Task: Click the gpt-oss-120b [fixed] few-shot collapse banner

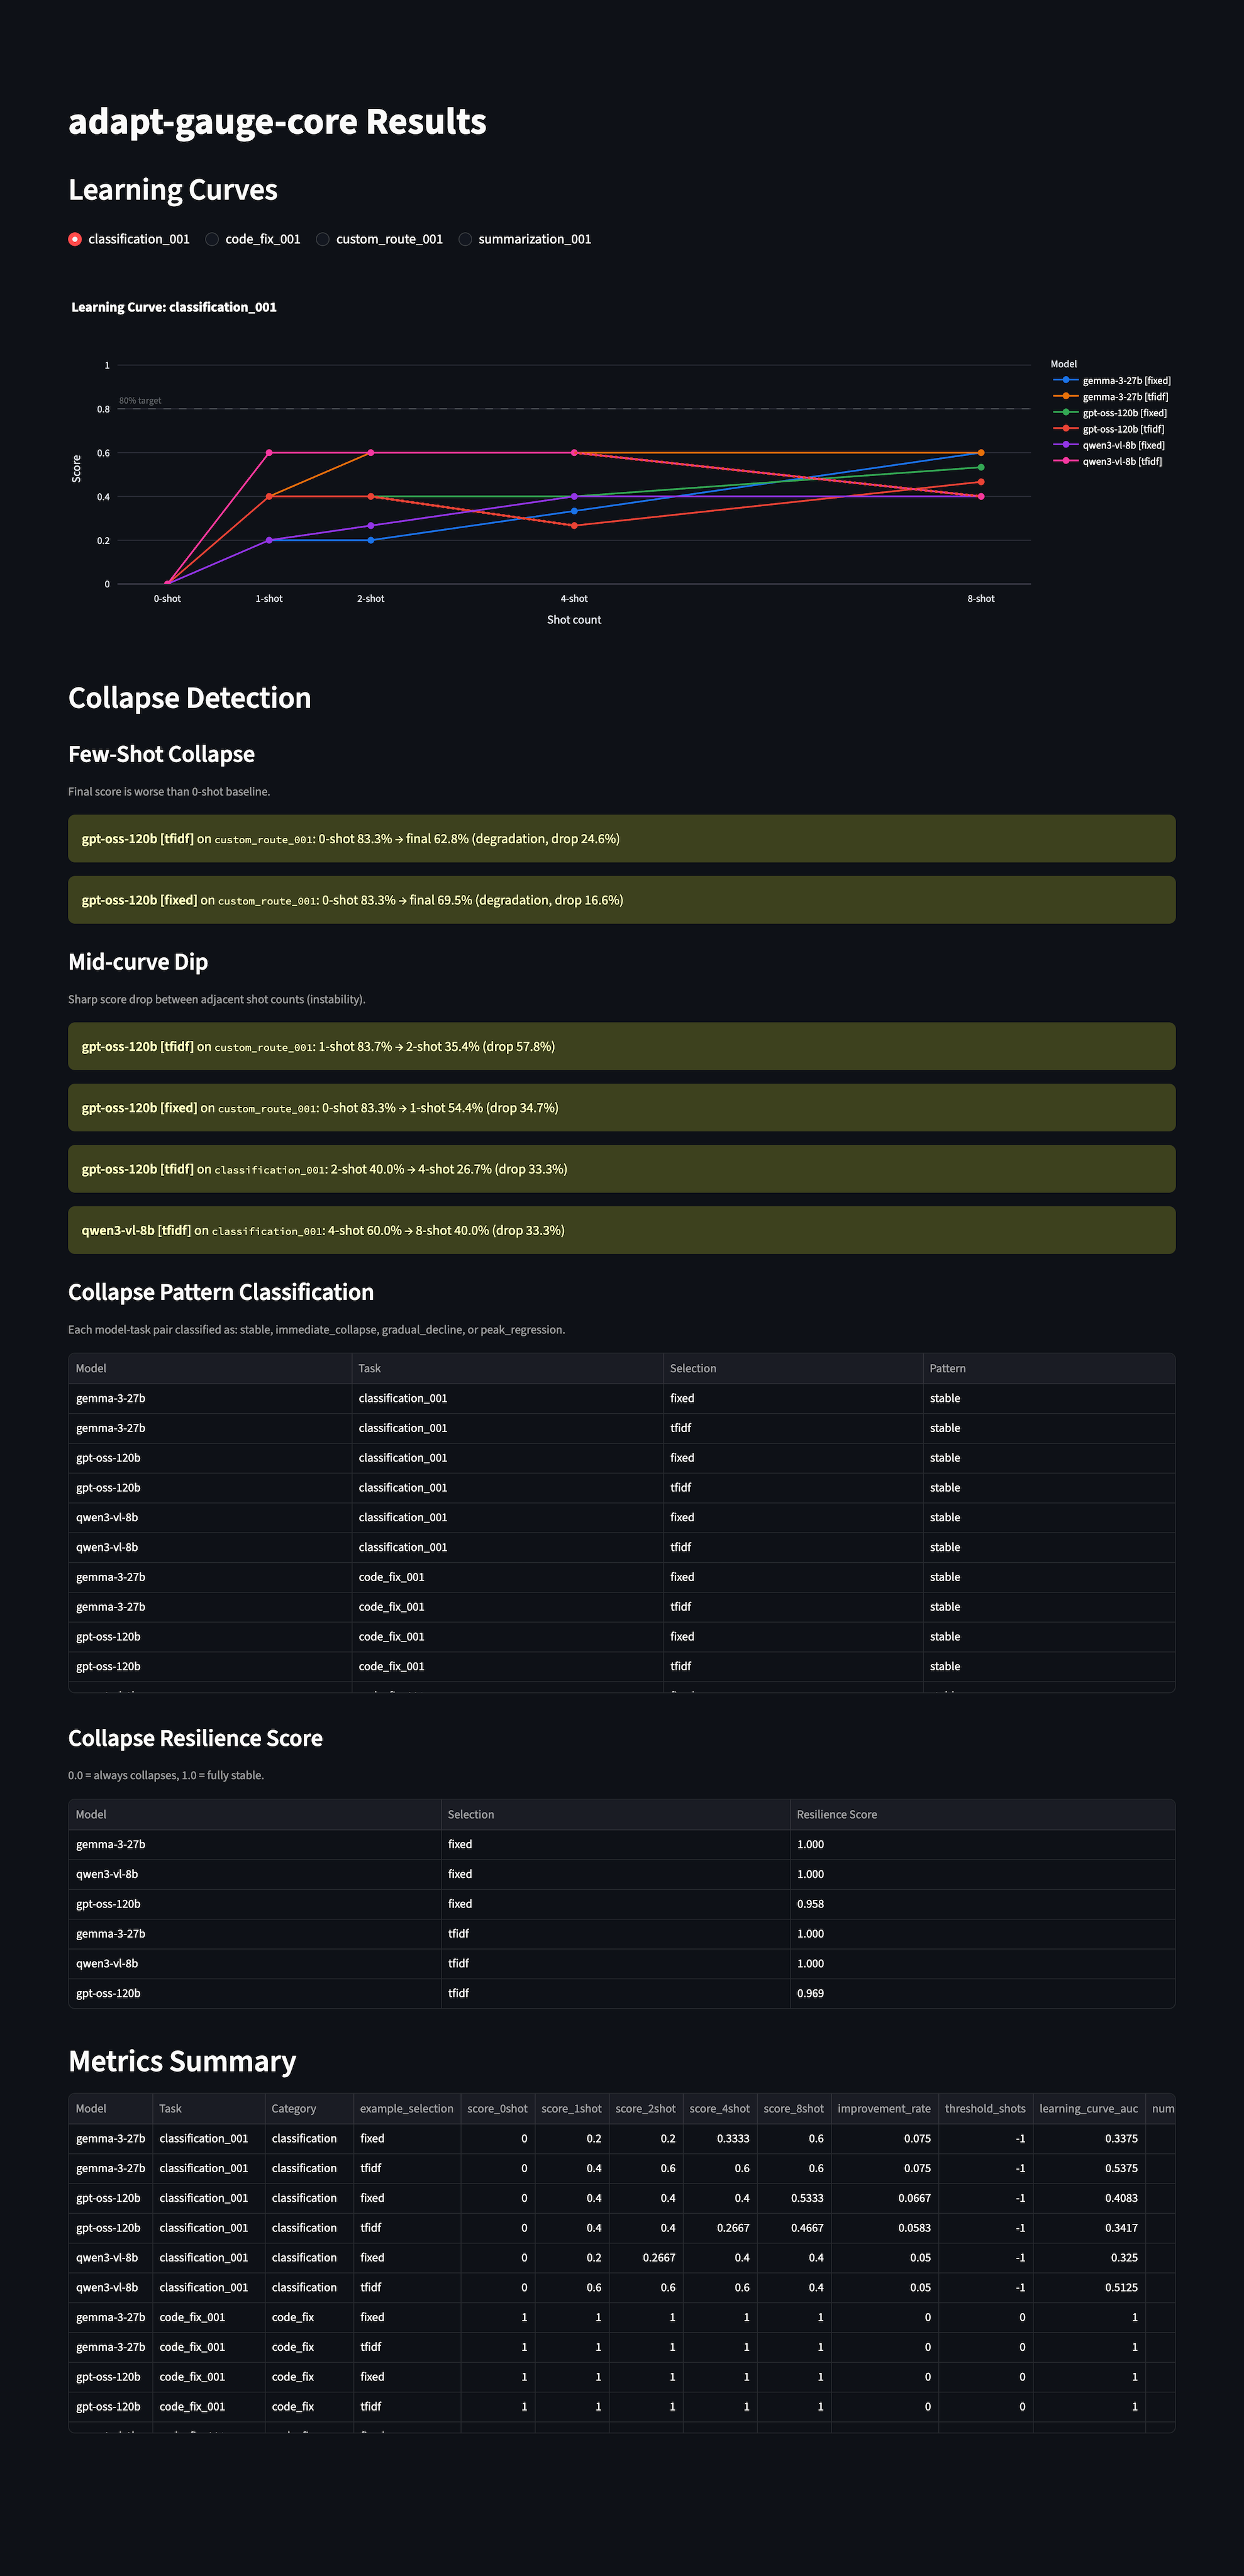Action: (x=621, y=899)
